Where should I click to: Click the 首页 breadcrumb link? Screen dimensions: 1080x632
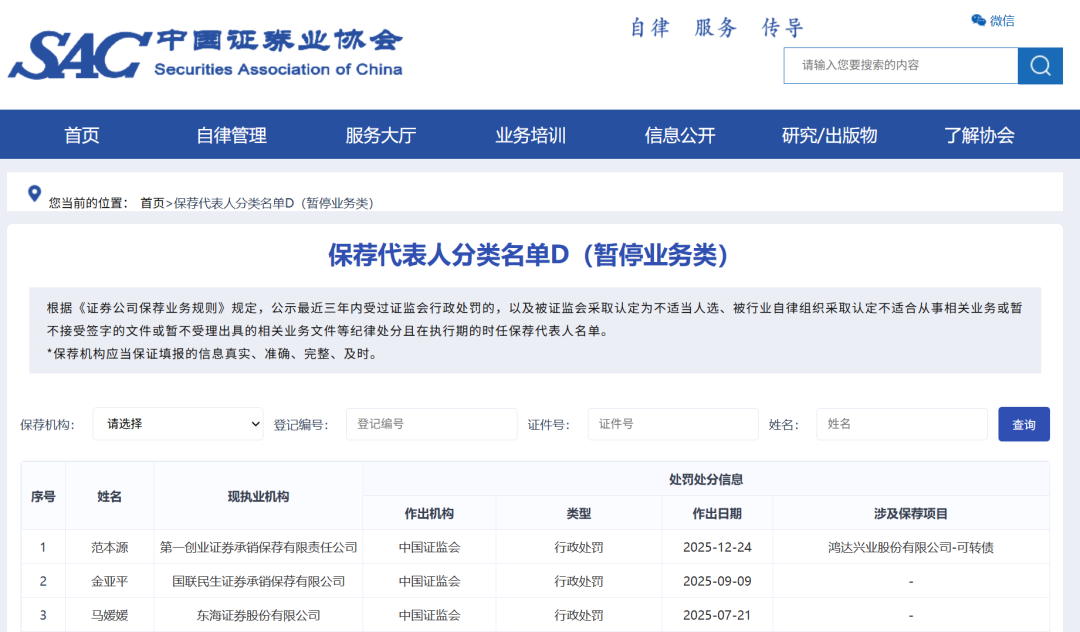click(152, 203)
